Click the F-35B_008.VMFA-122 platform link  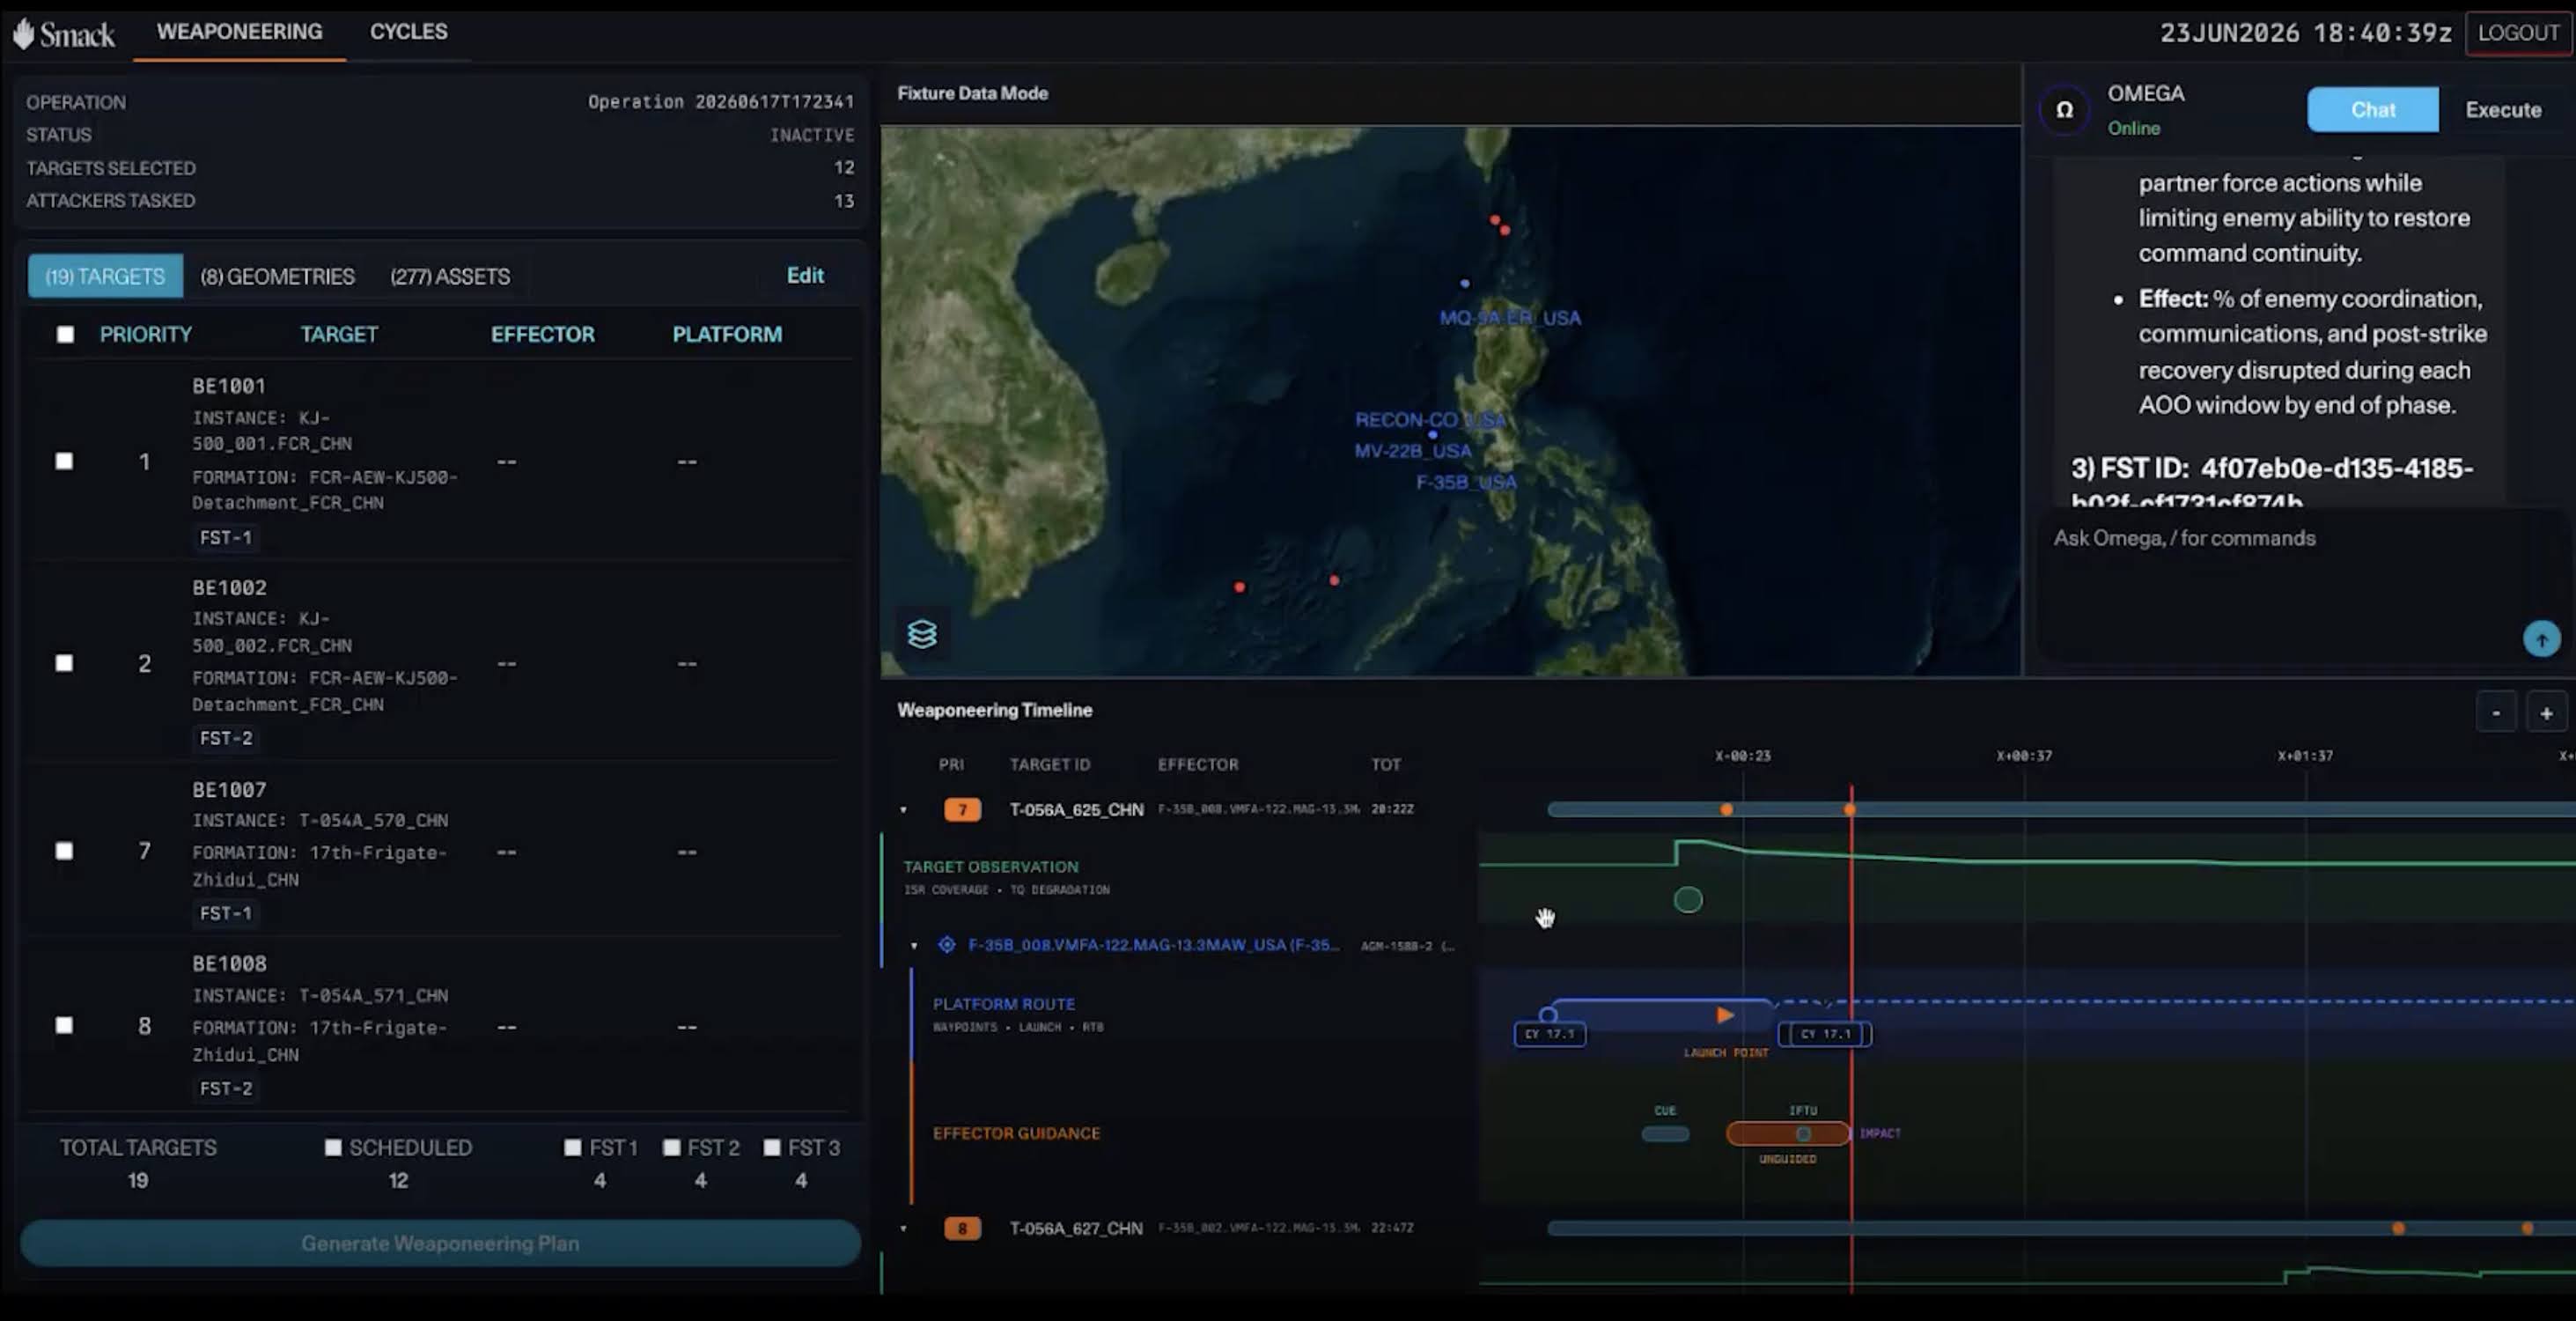(1153, 945)
